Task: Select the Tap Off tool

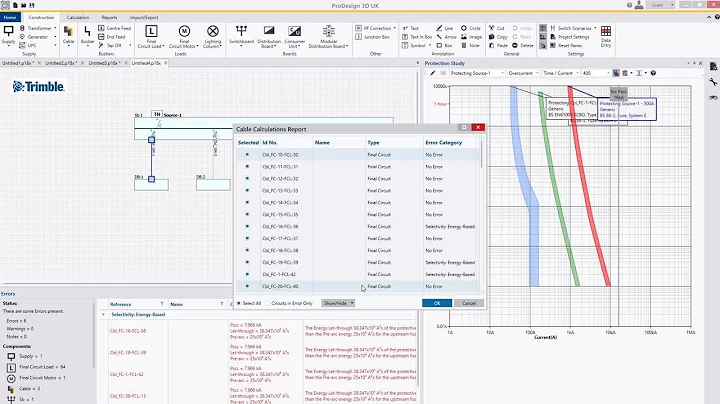Action: tap(110, 45)
